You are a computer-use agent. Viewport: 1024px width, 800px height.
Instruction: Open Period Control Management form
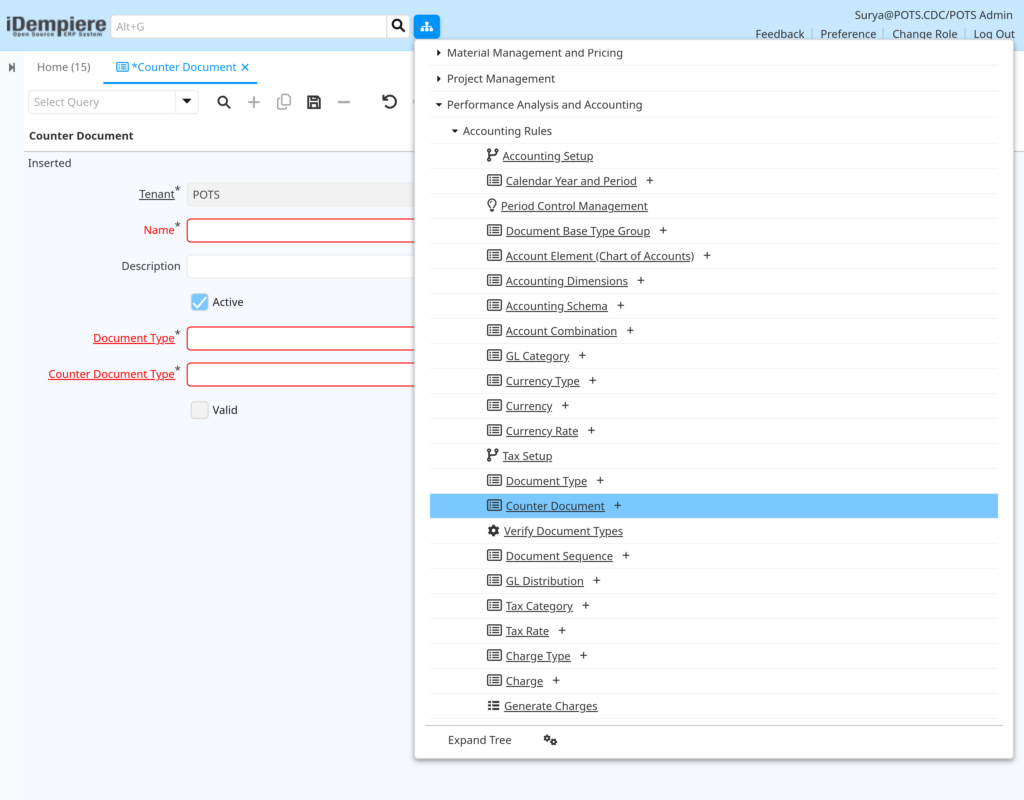coord(574,206)
